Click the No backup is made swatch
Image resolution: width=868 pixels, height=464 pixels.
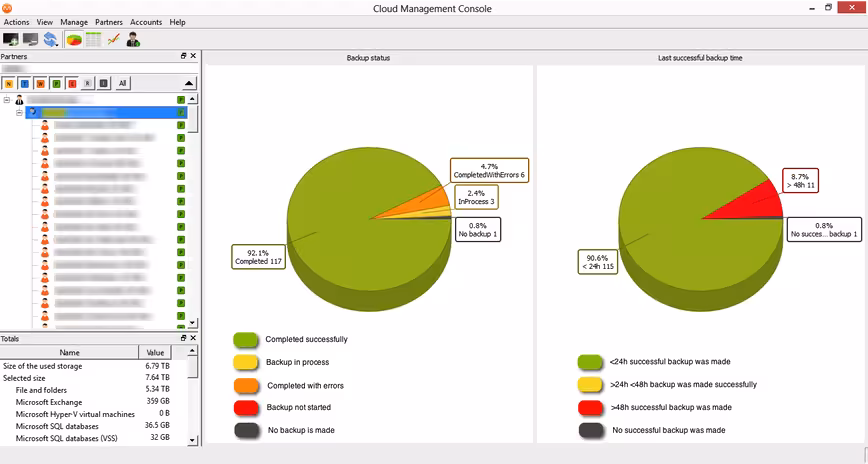(246, 431)
